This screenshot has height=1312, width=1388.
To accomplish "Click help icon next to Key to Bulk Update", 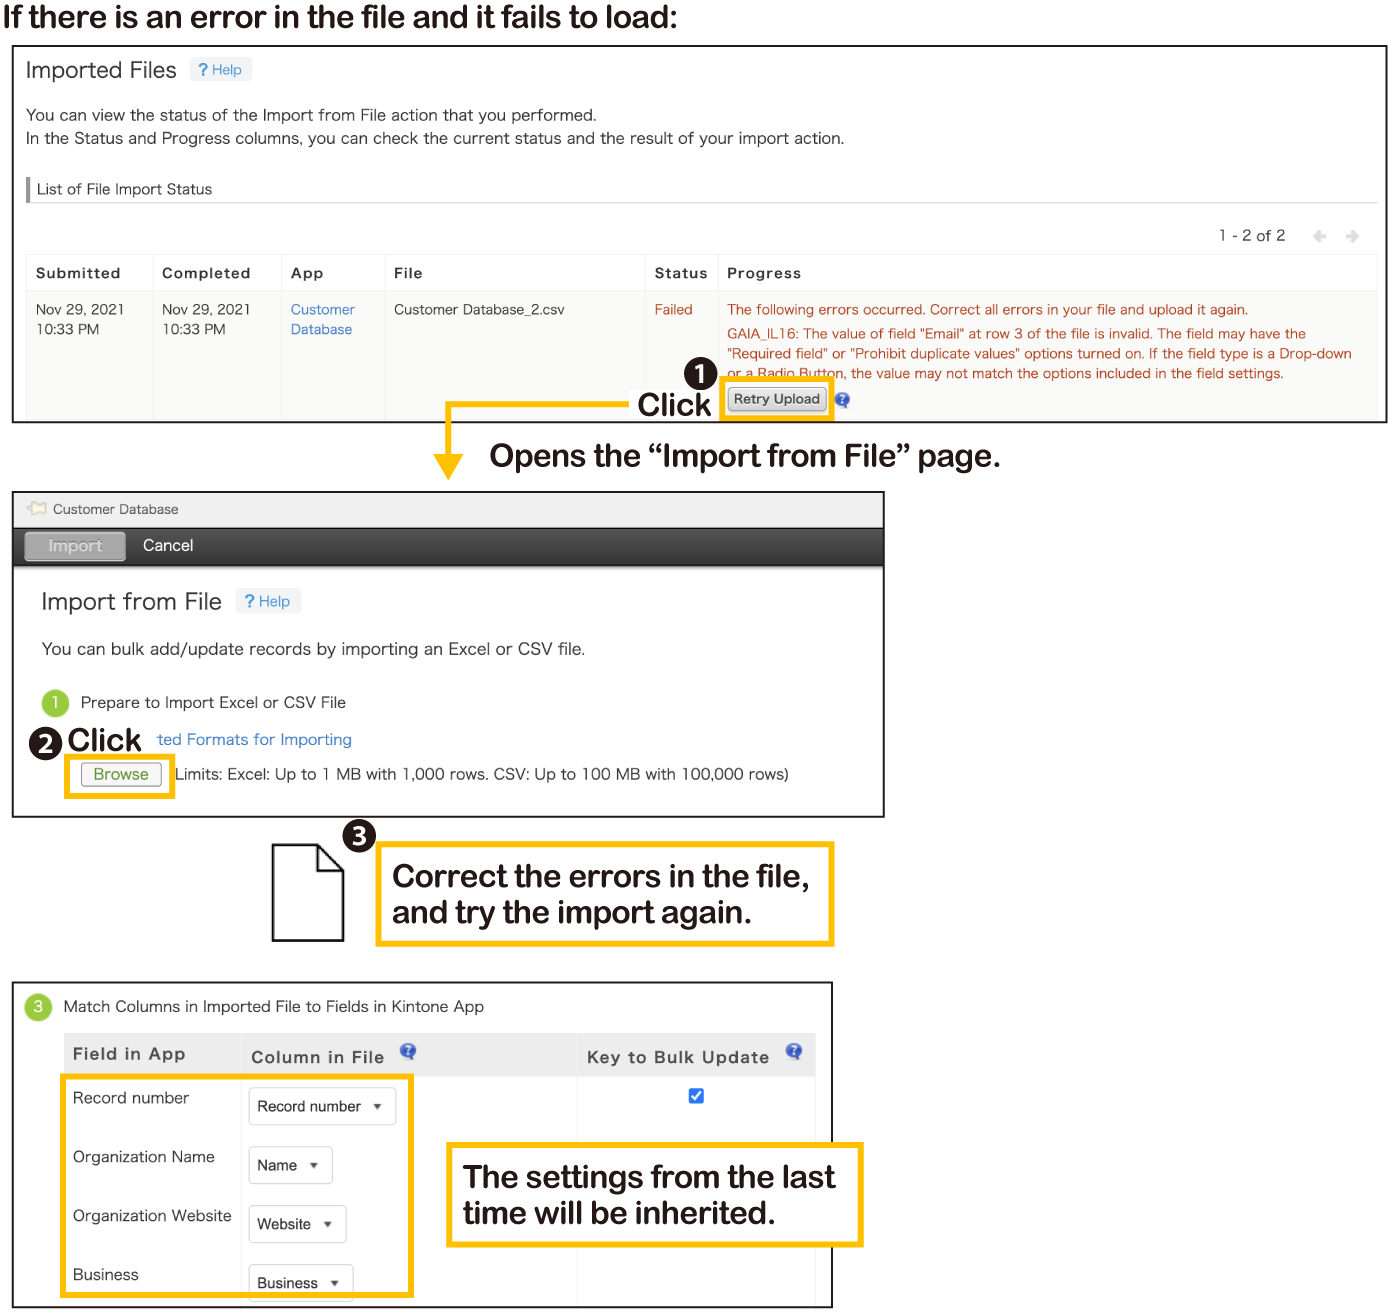I will point(794,1051).
